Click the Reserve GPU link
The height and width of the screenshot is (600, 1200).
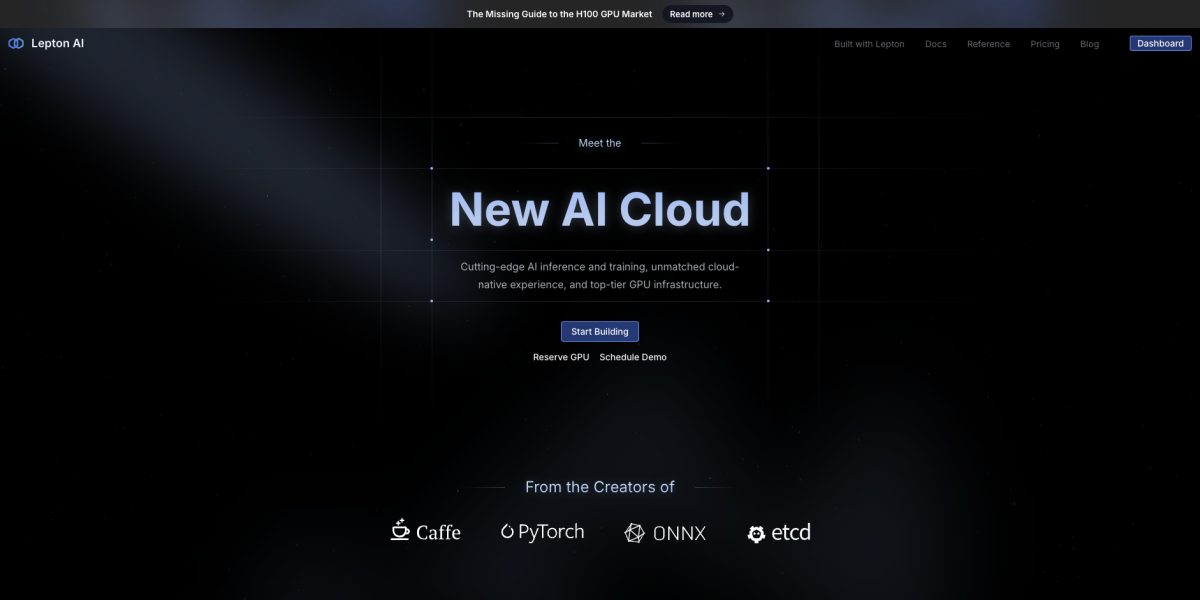coord(560,357)
